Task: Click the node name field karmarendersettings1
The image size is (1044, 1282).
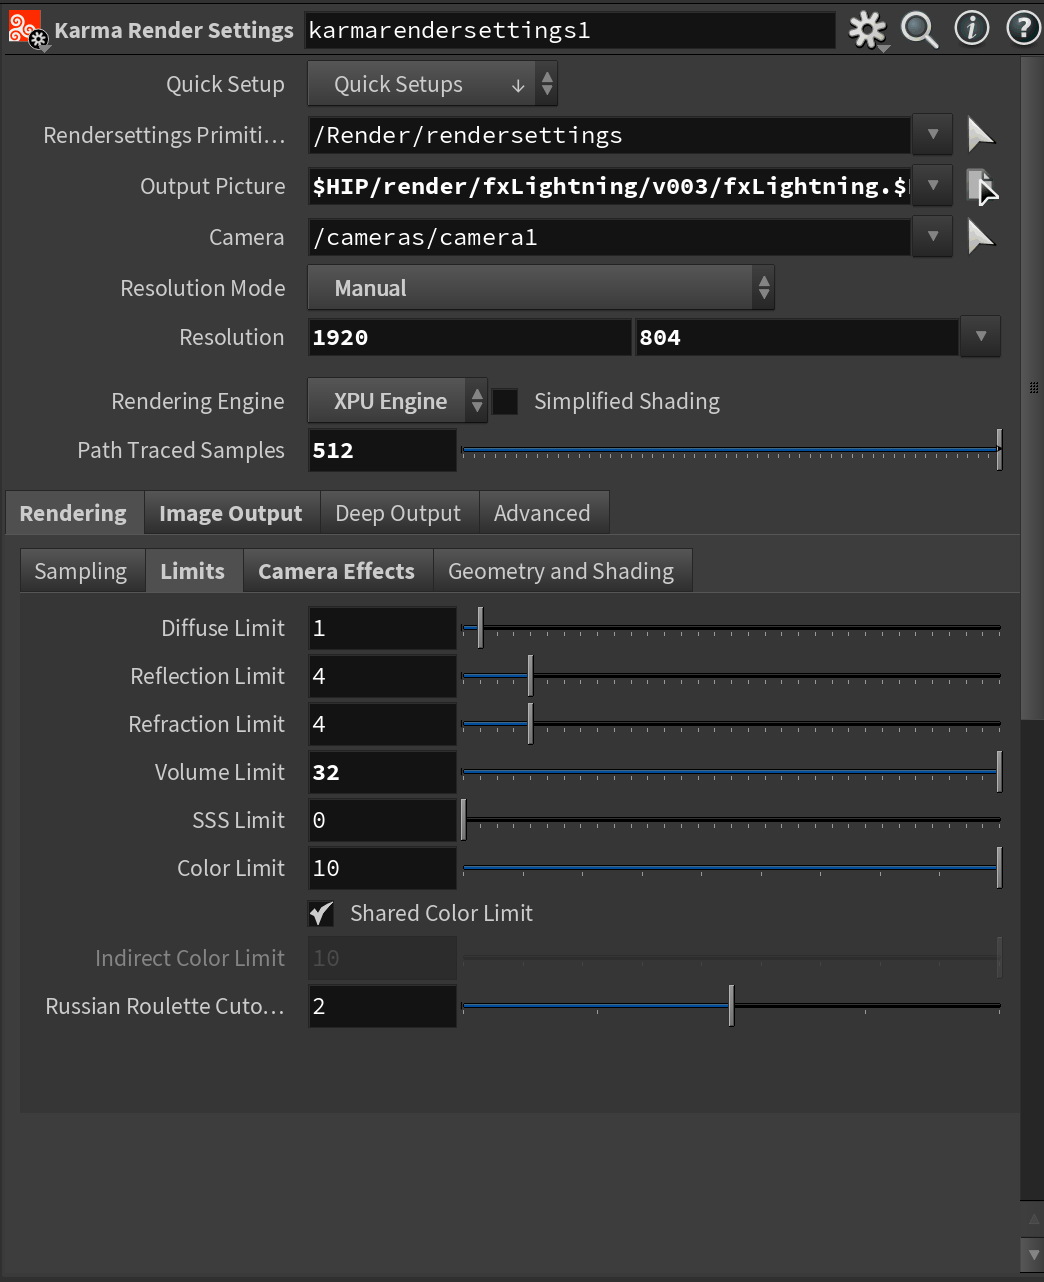Action: coord(570,30)
